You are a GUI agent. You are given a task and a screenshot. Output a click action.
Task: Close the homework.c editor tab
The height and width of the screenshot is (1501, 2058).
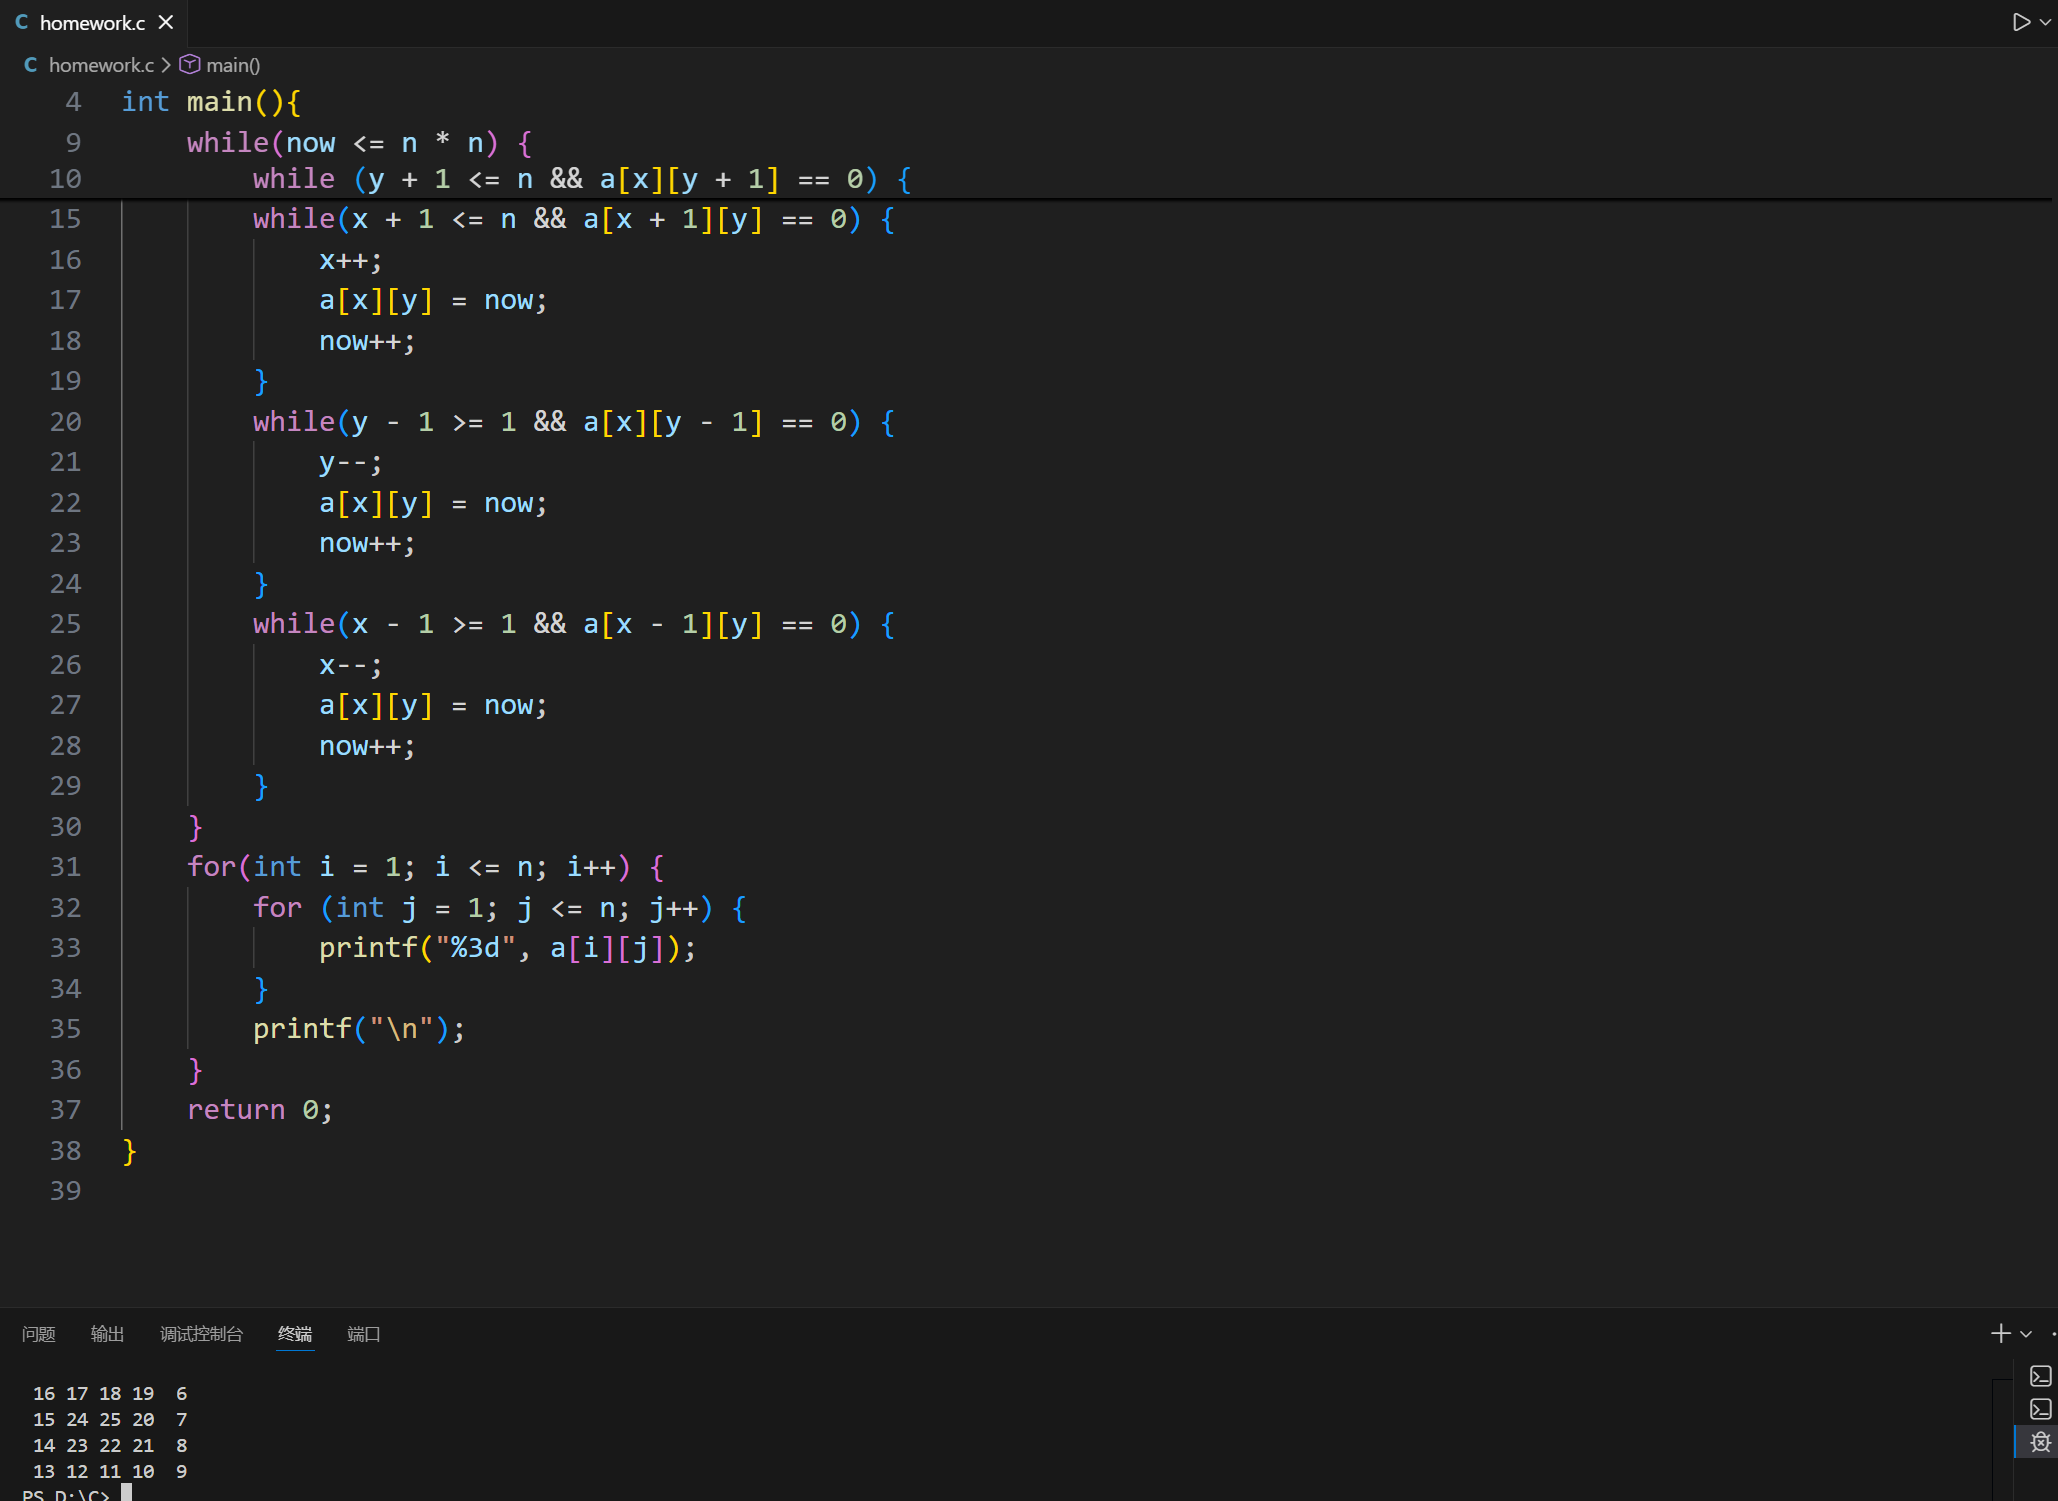(x=166, y=22)
